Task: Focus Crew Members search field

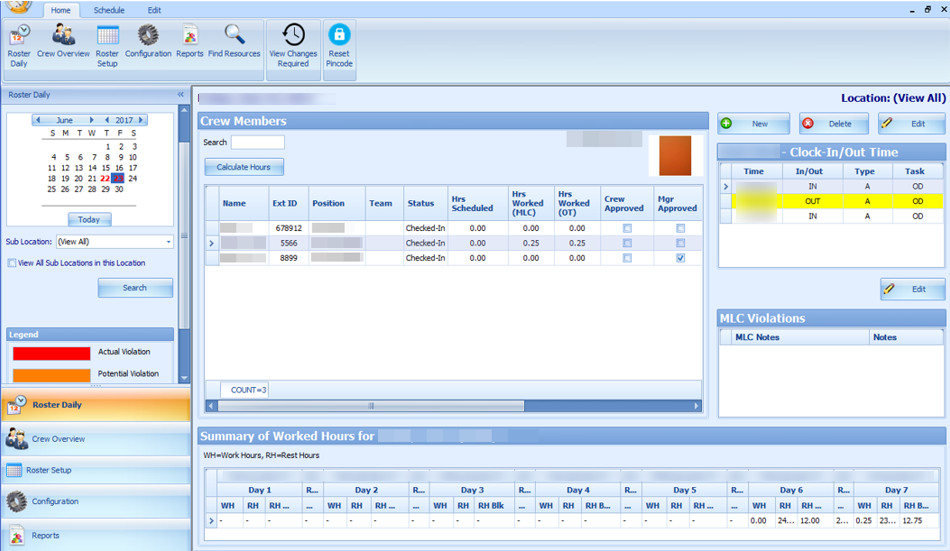Action: (257, 142)
